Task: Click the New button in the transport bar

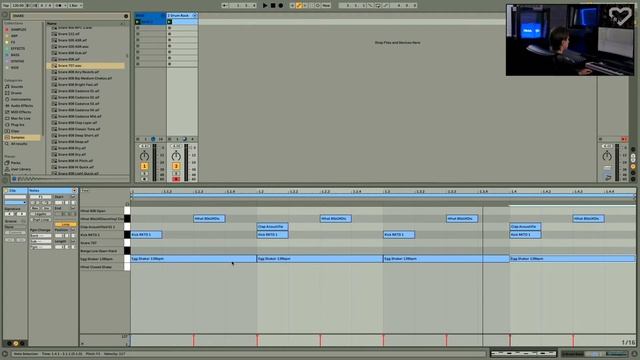Action: pyautogui.click(x=326, y=5)
